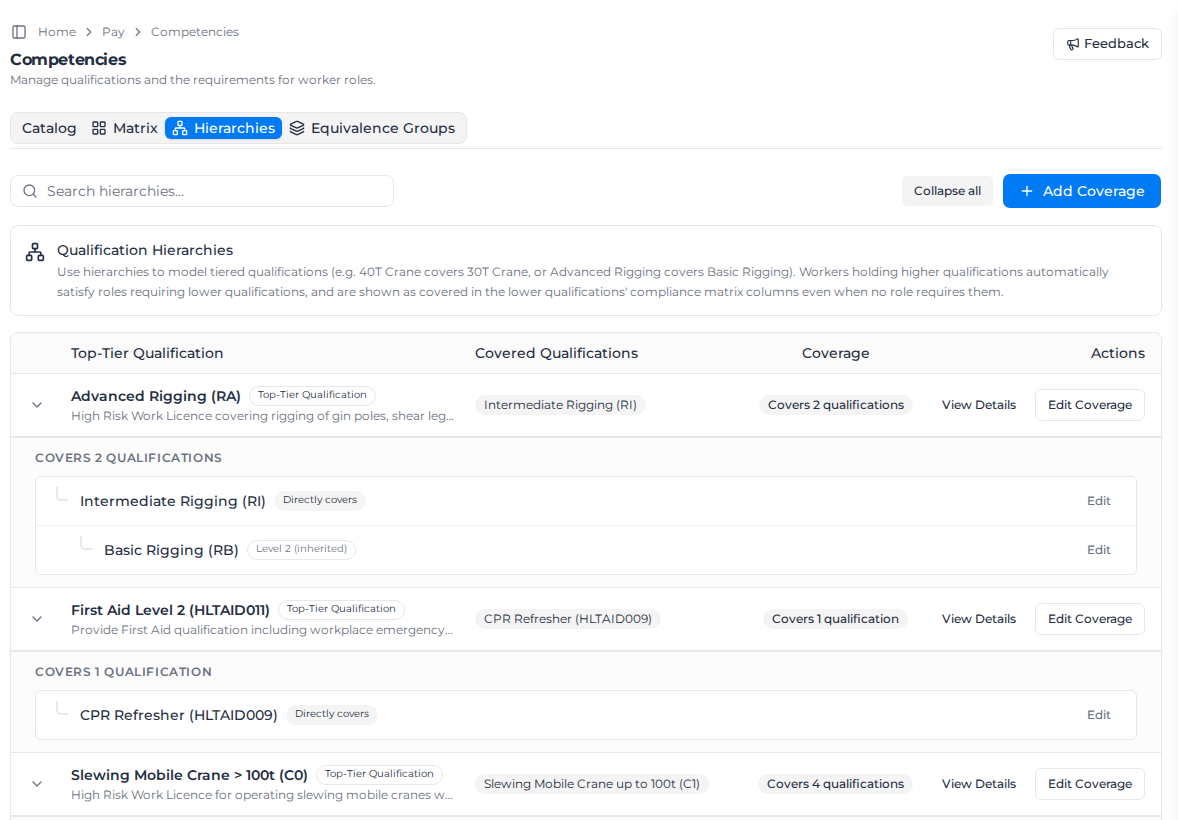Screen dimensions: 1178x820
Task: Click Slewing Mobile Crane up to 100t chip
Action: click(591, 784)
